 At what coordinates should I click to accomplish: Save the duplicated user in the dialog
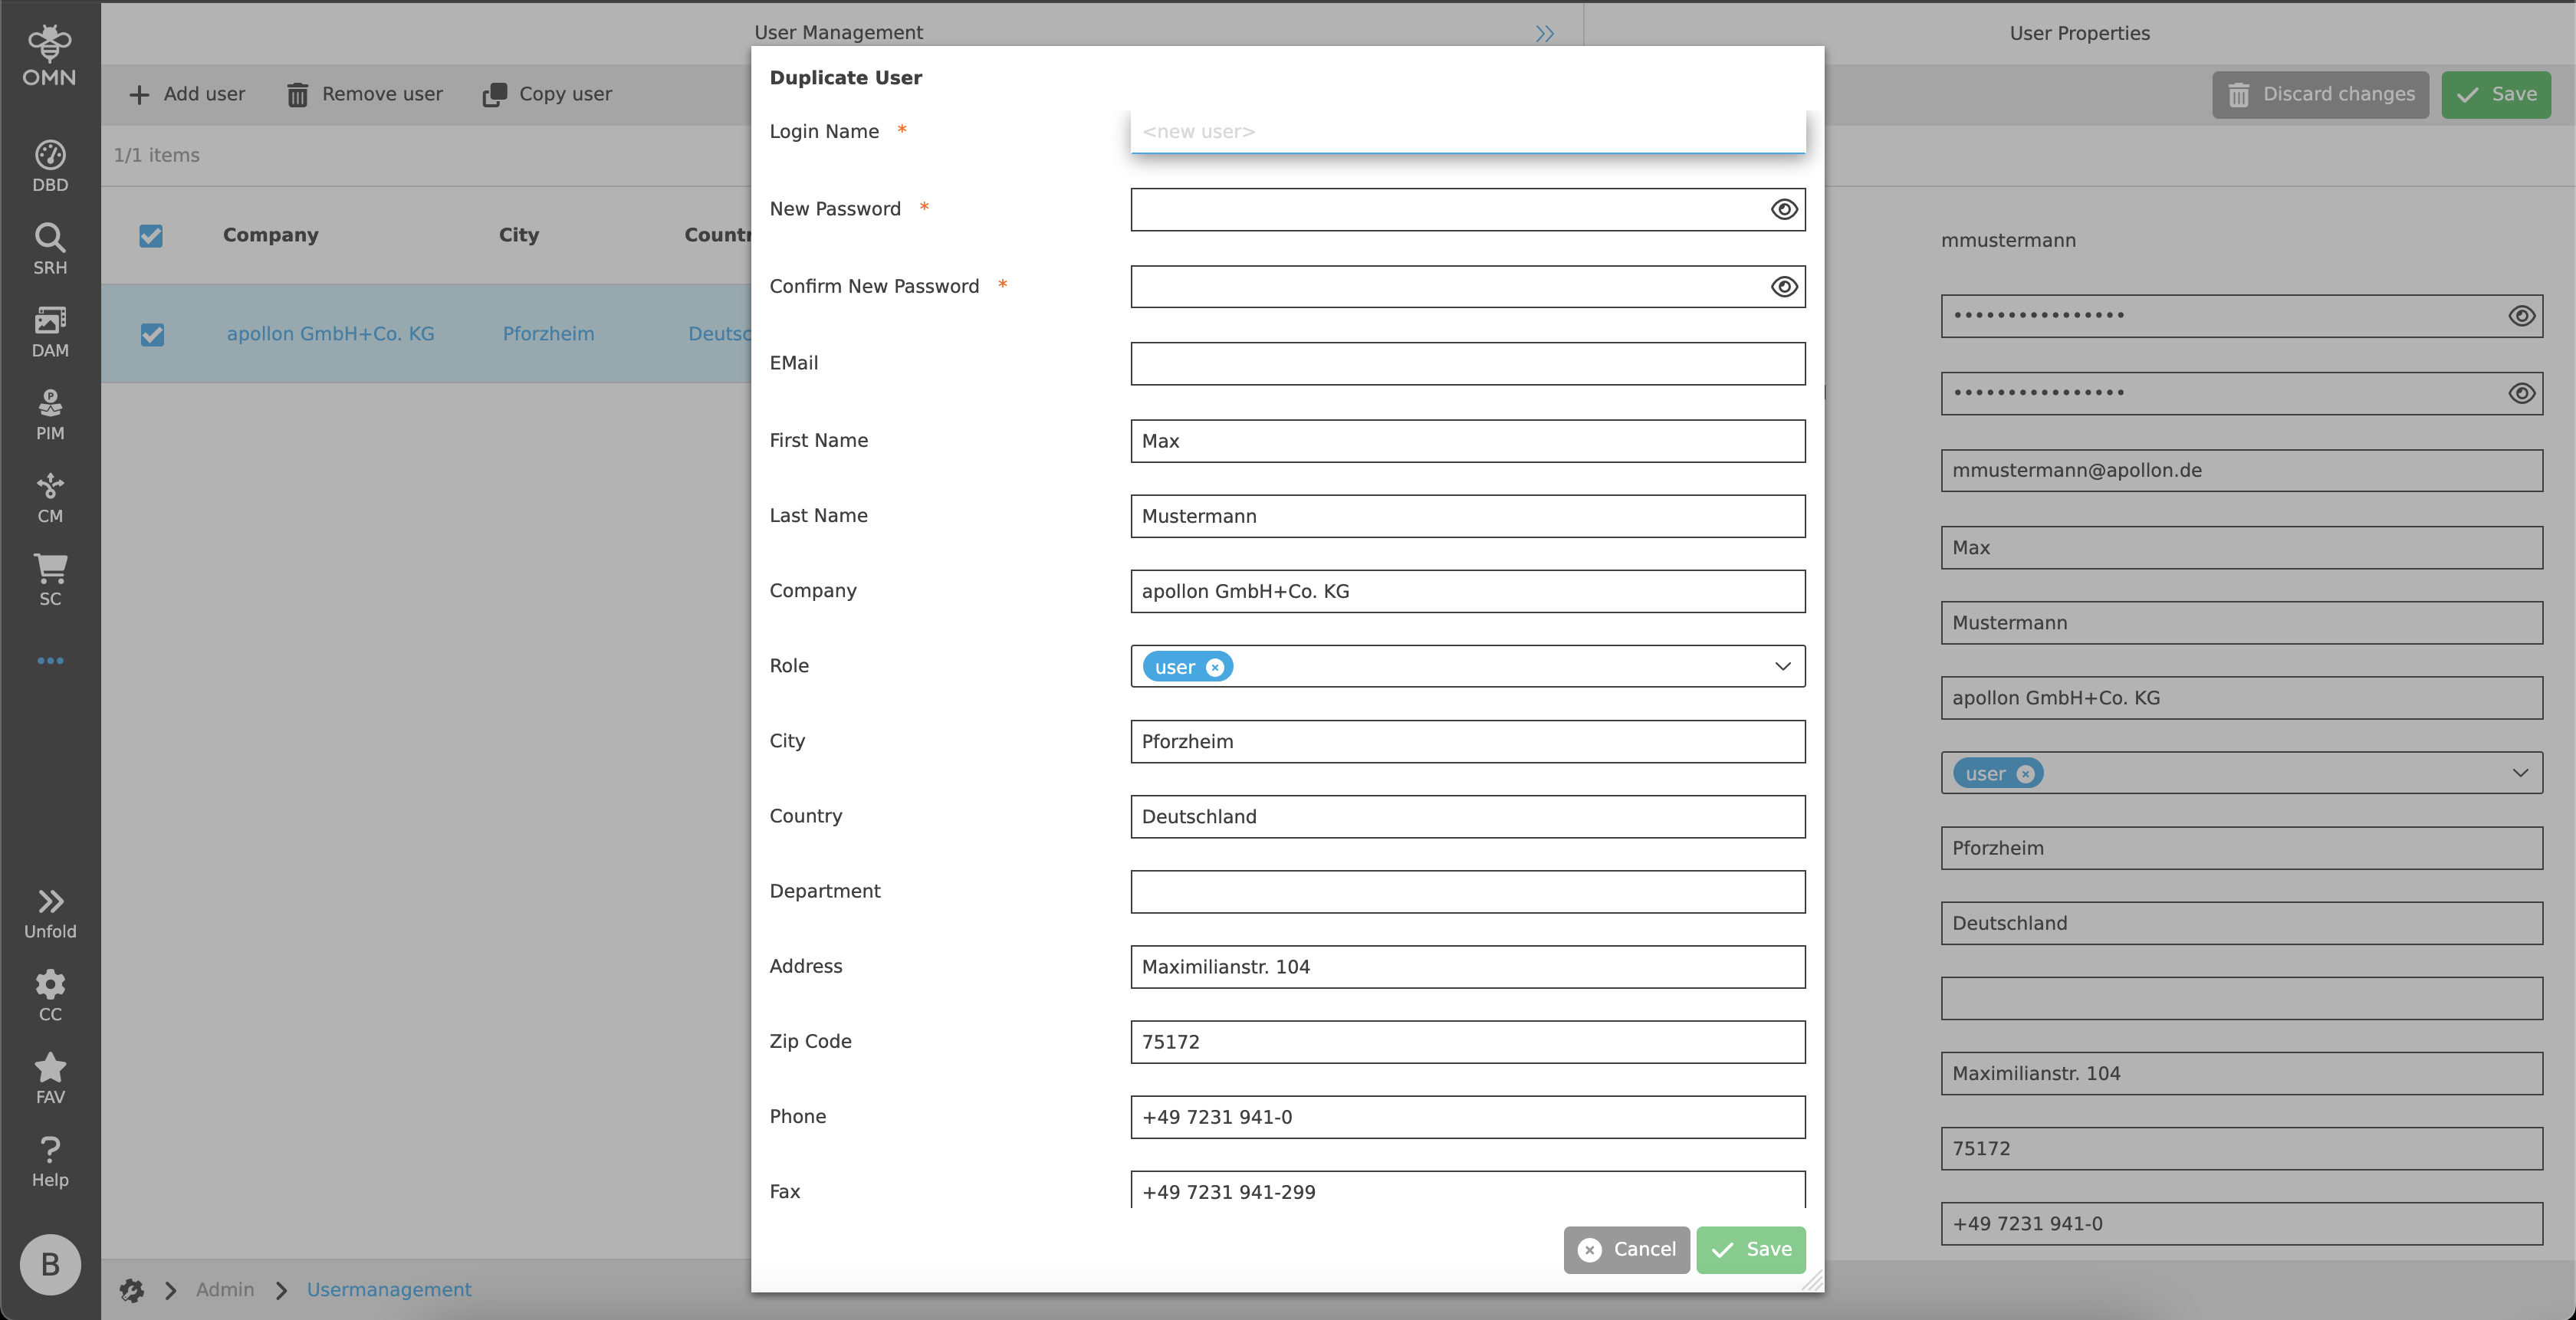1750,1249
